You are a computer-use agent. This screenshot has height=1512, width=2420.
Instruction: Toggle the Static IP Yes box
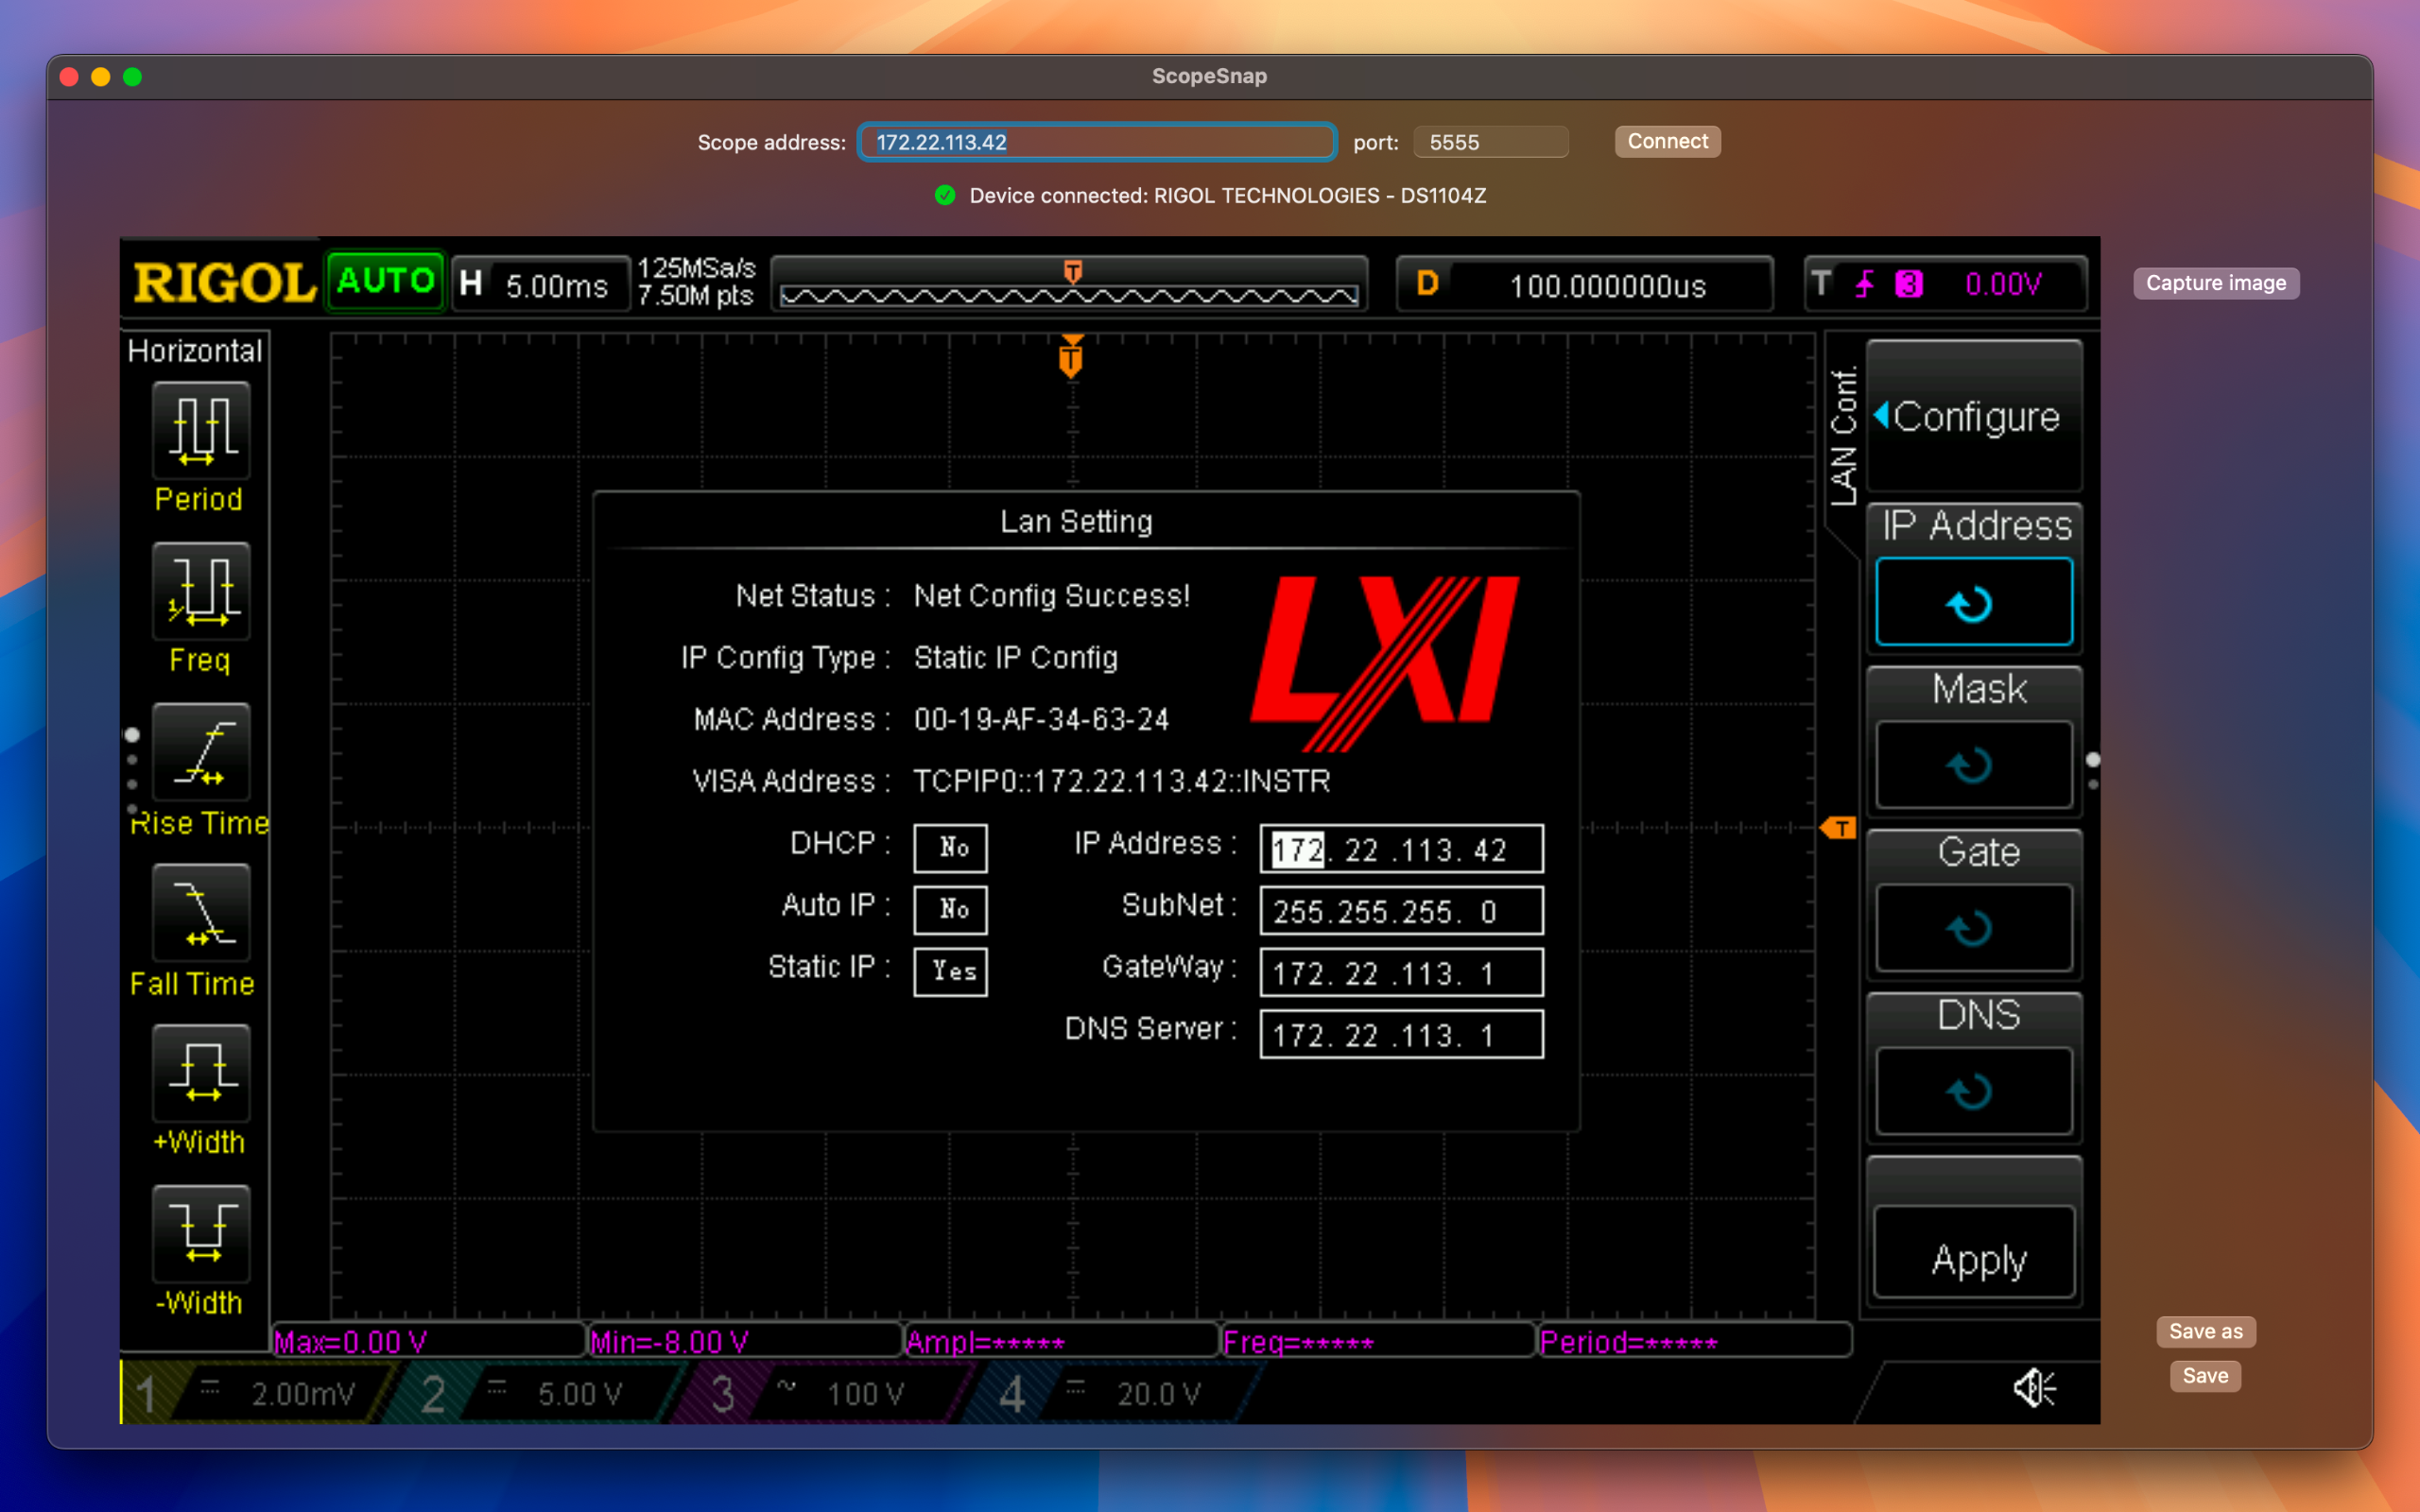(x=950, y=971)
